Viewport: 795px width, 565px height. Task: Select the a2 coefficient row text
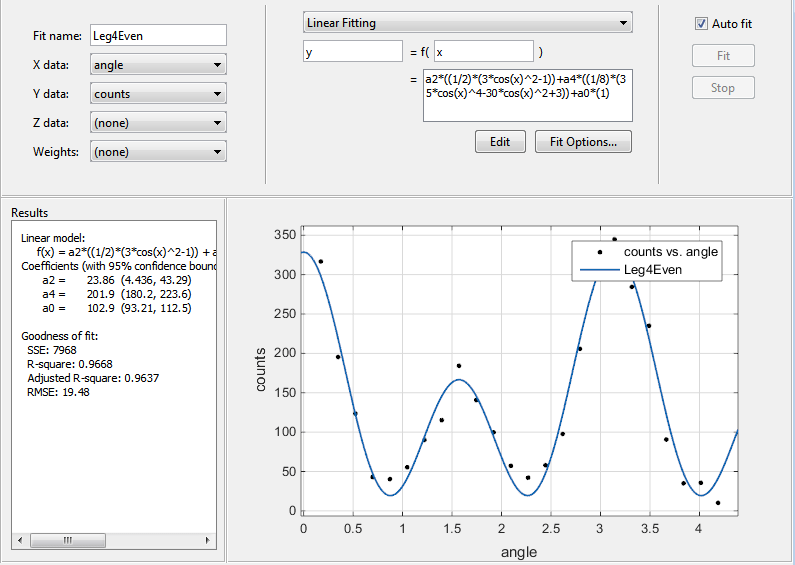(117, 280)
